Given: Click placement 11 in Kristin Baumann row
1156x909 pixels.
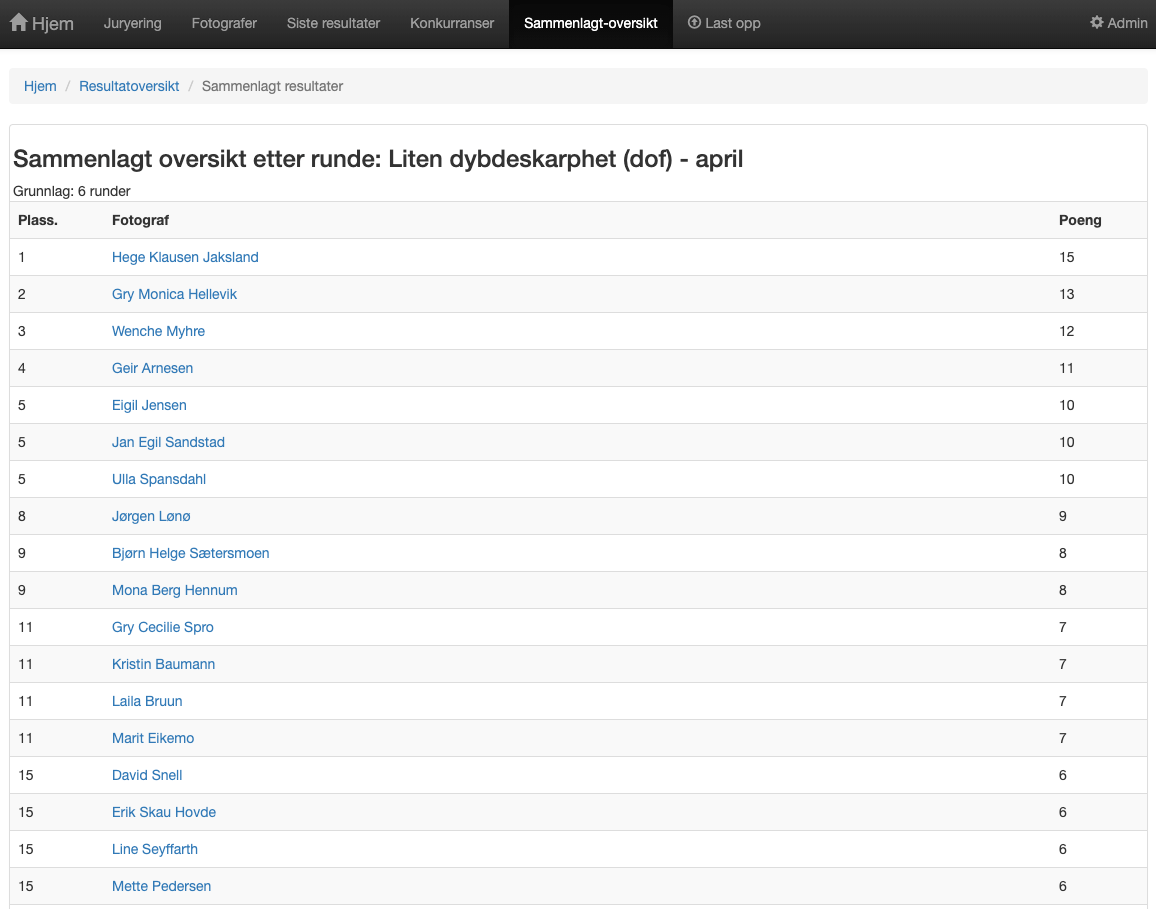Looking at the screenshot, I should 26,664.
